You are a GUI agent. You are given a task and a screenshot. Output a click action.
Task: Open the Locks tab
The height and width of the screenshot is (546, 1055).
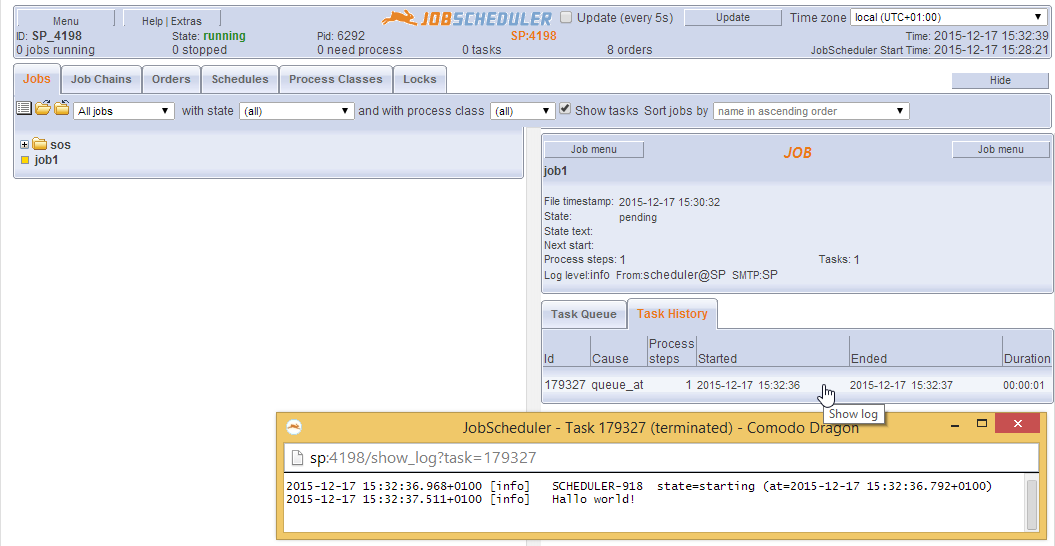coord(420,79)
